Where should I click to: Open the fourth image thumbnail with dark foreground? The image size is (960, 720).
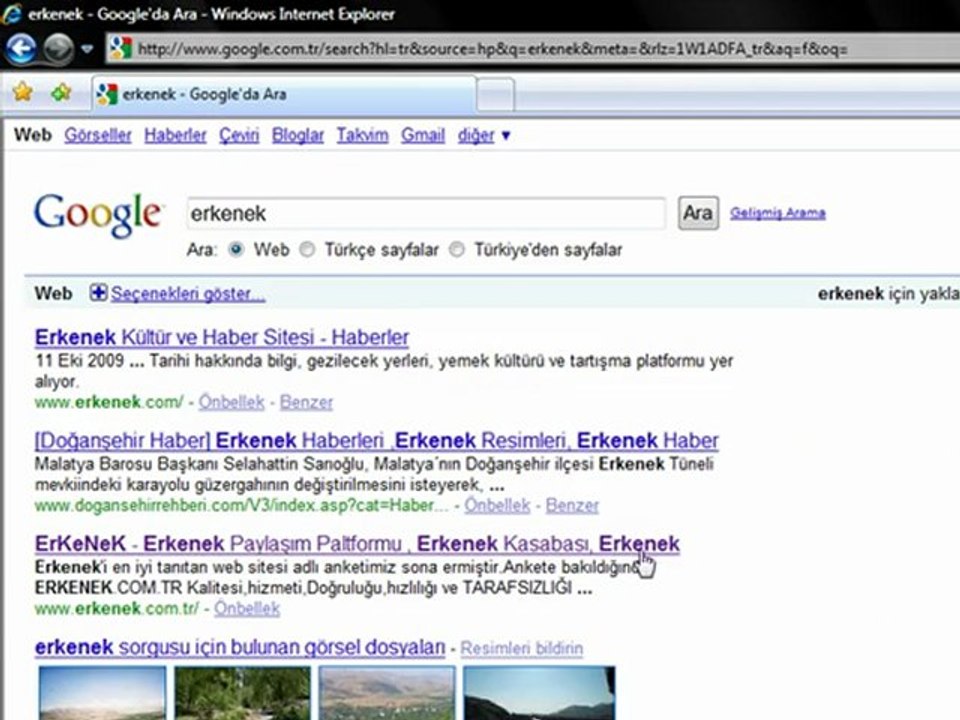[539, 693]
